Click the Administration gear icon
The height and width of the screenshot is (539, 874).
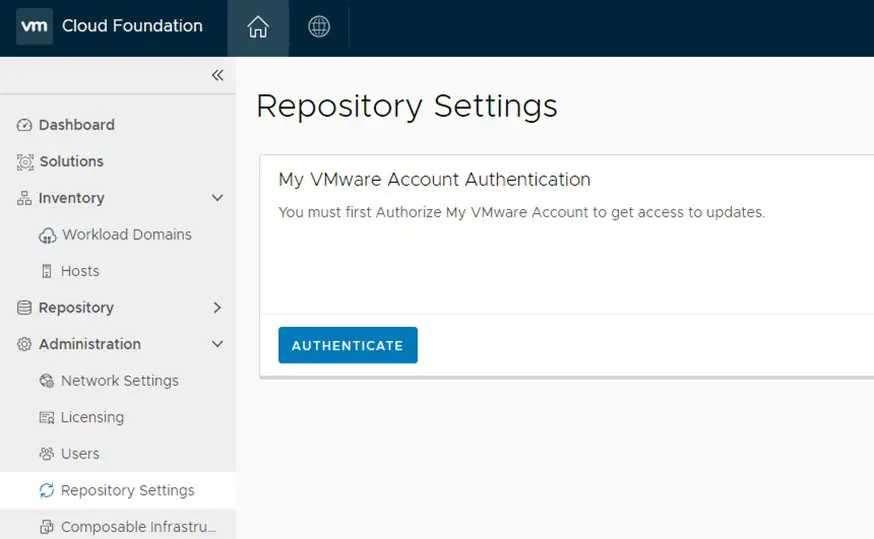[x=24, y=344]
